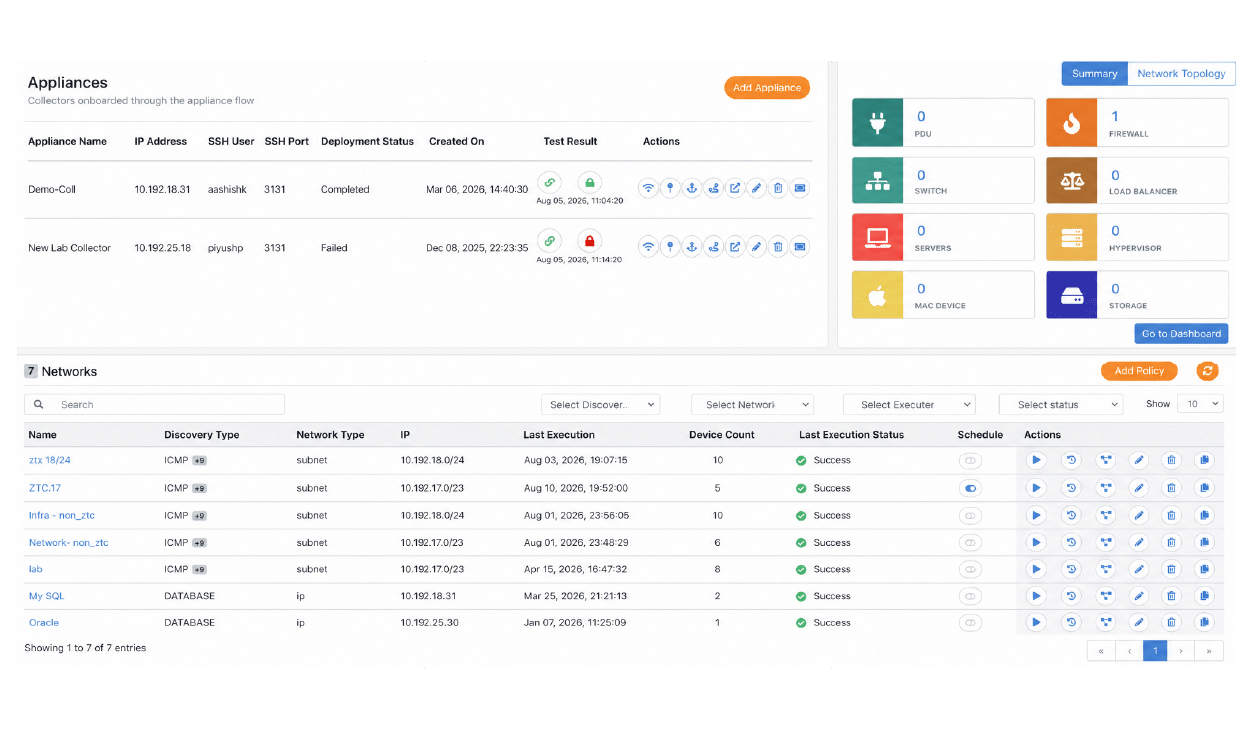The image size is (1250, 730).
Task: Open the PDU summary card
Action: [x=943, y=123]
